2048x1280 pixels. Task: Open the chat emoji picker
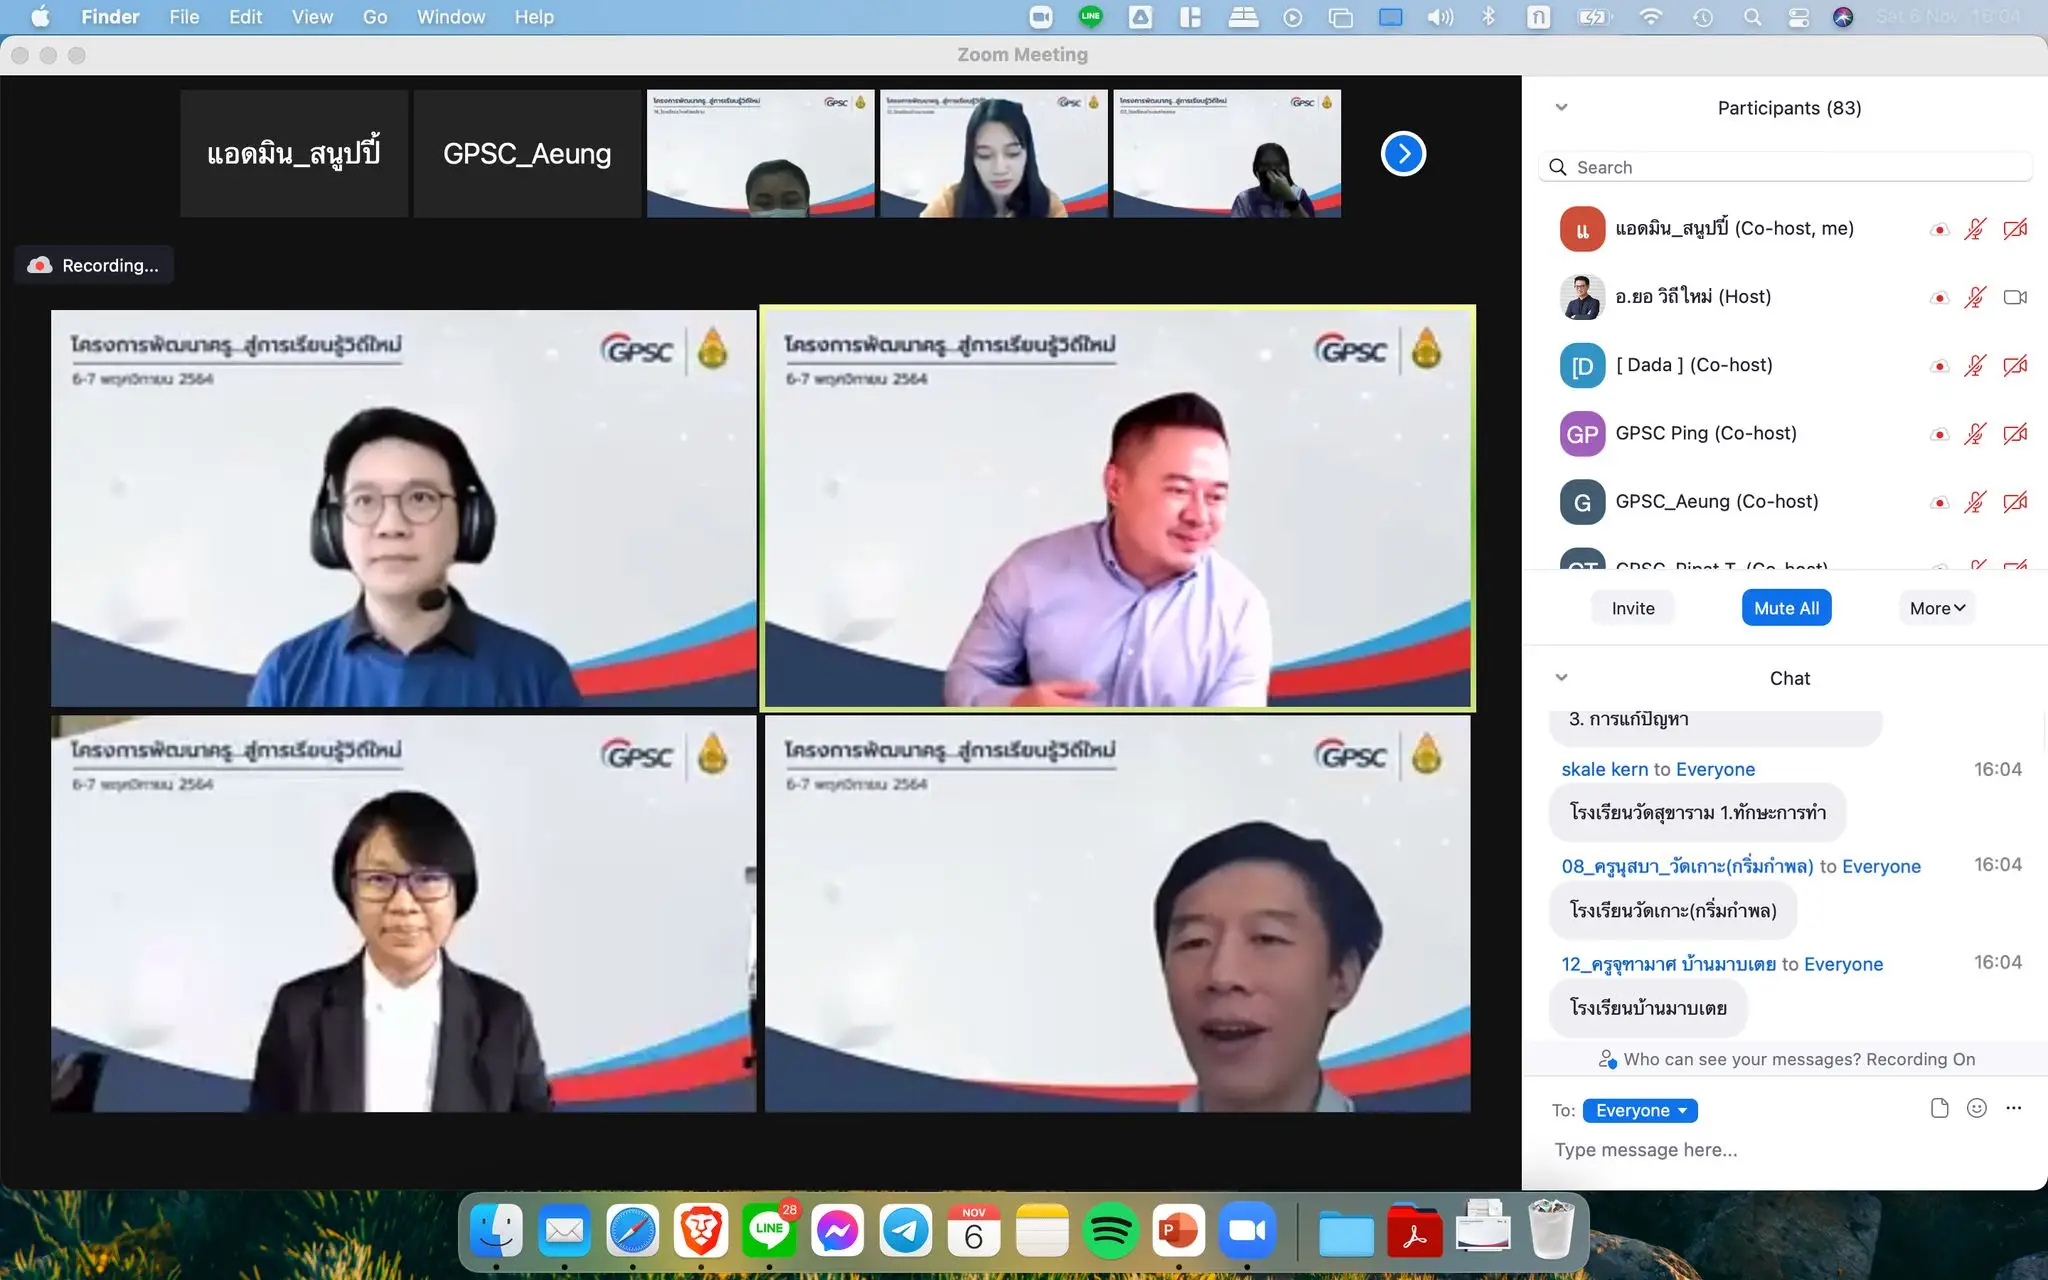click(1976, 1108)
